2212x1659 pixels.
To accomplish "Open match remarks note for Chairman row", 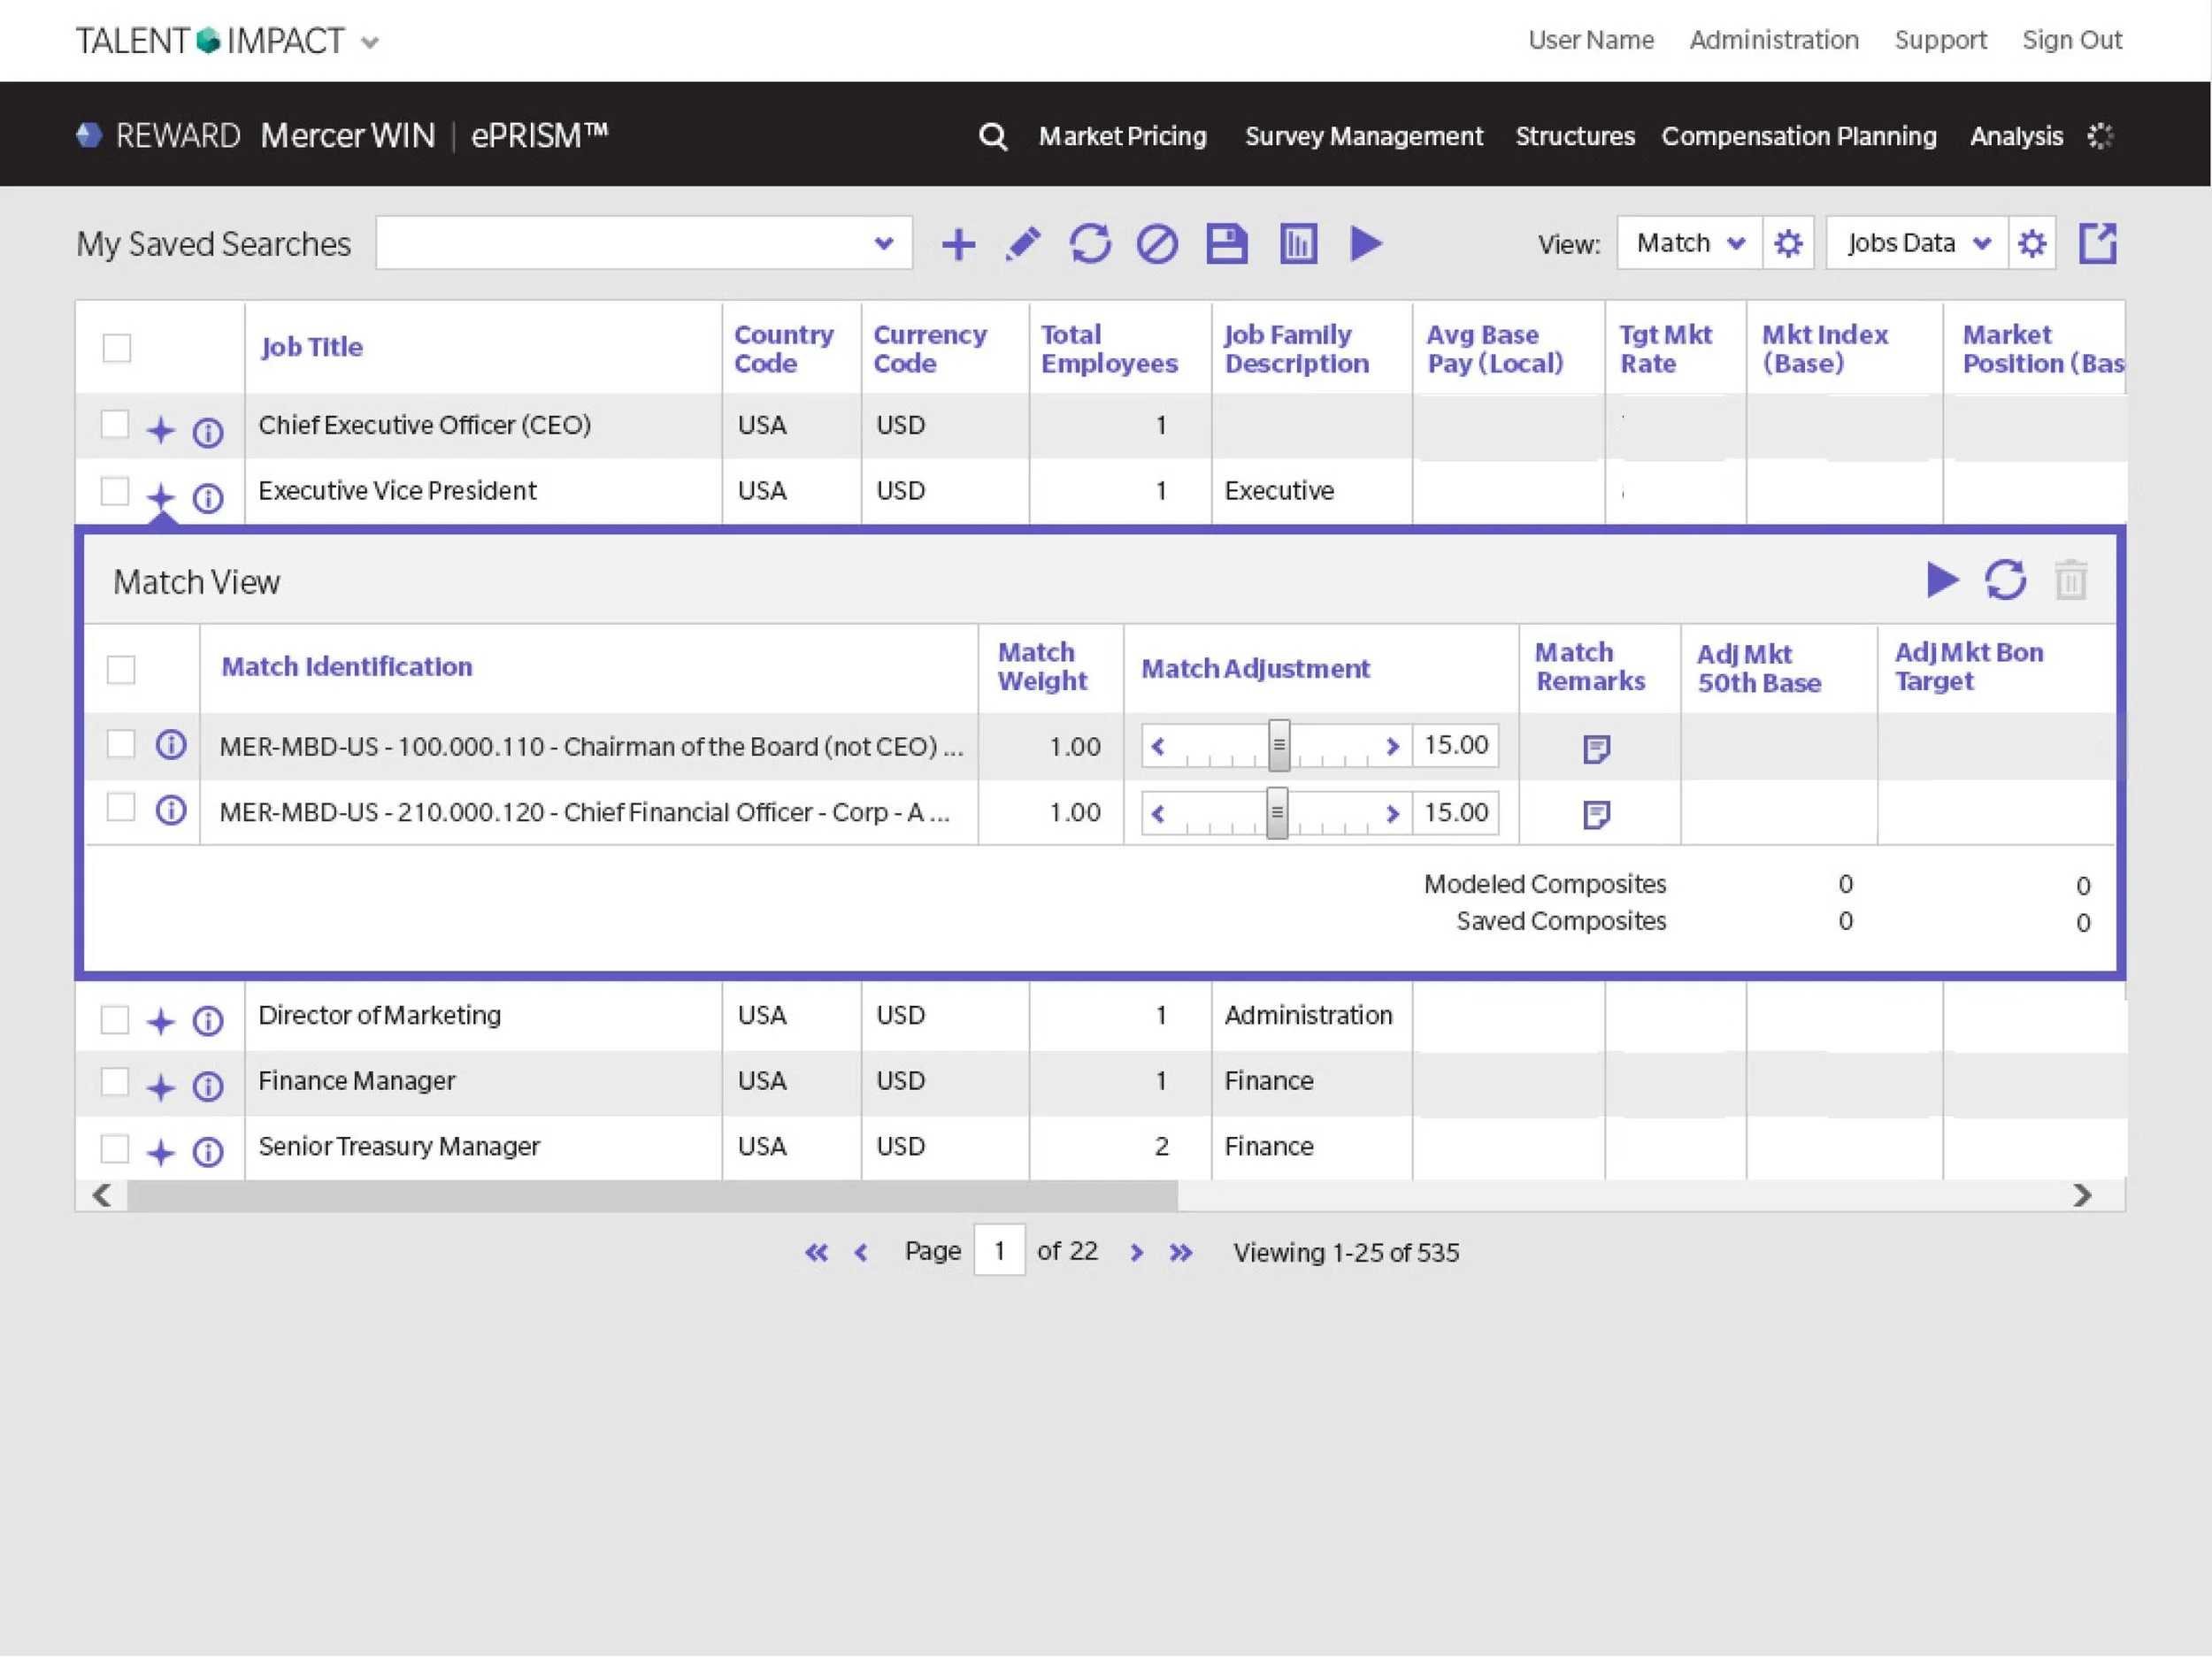I will click(1596, 748).
